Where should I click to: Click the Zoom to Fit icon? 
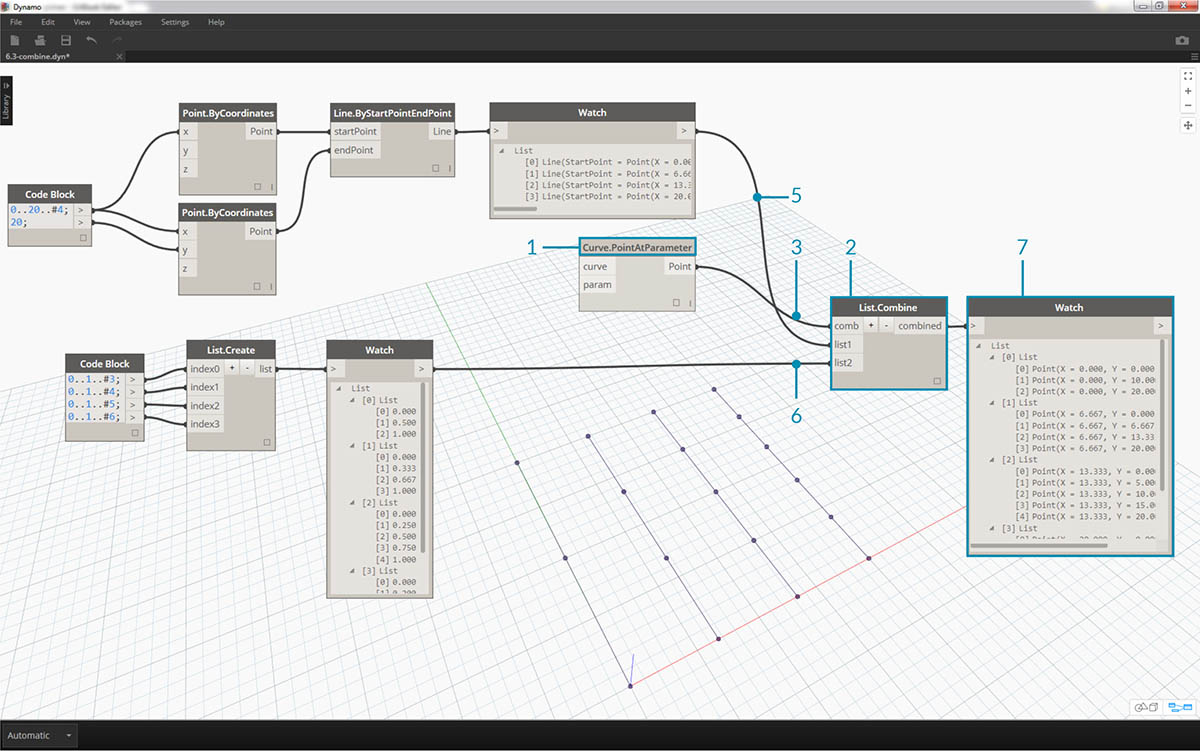pos(1188,76)
